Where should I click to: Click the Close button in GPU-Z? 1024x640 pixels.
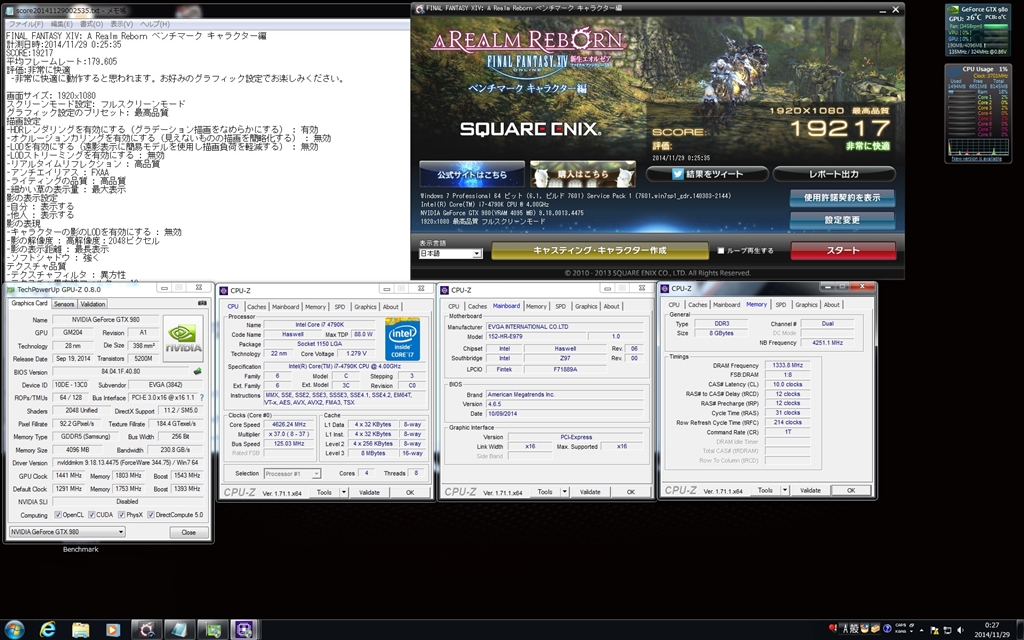click(x=189, y=532)
